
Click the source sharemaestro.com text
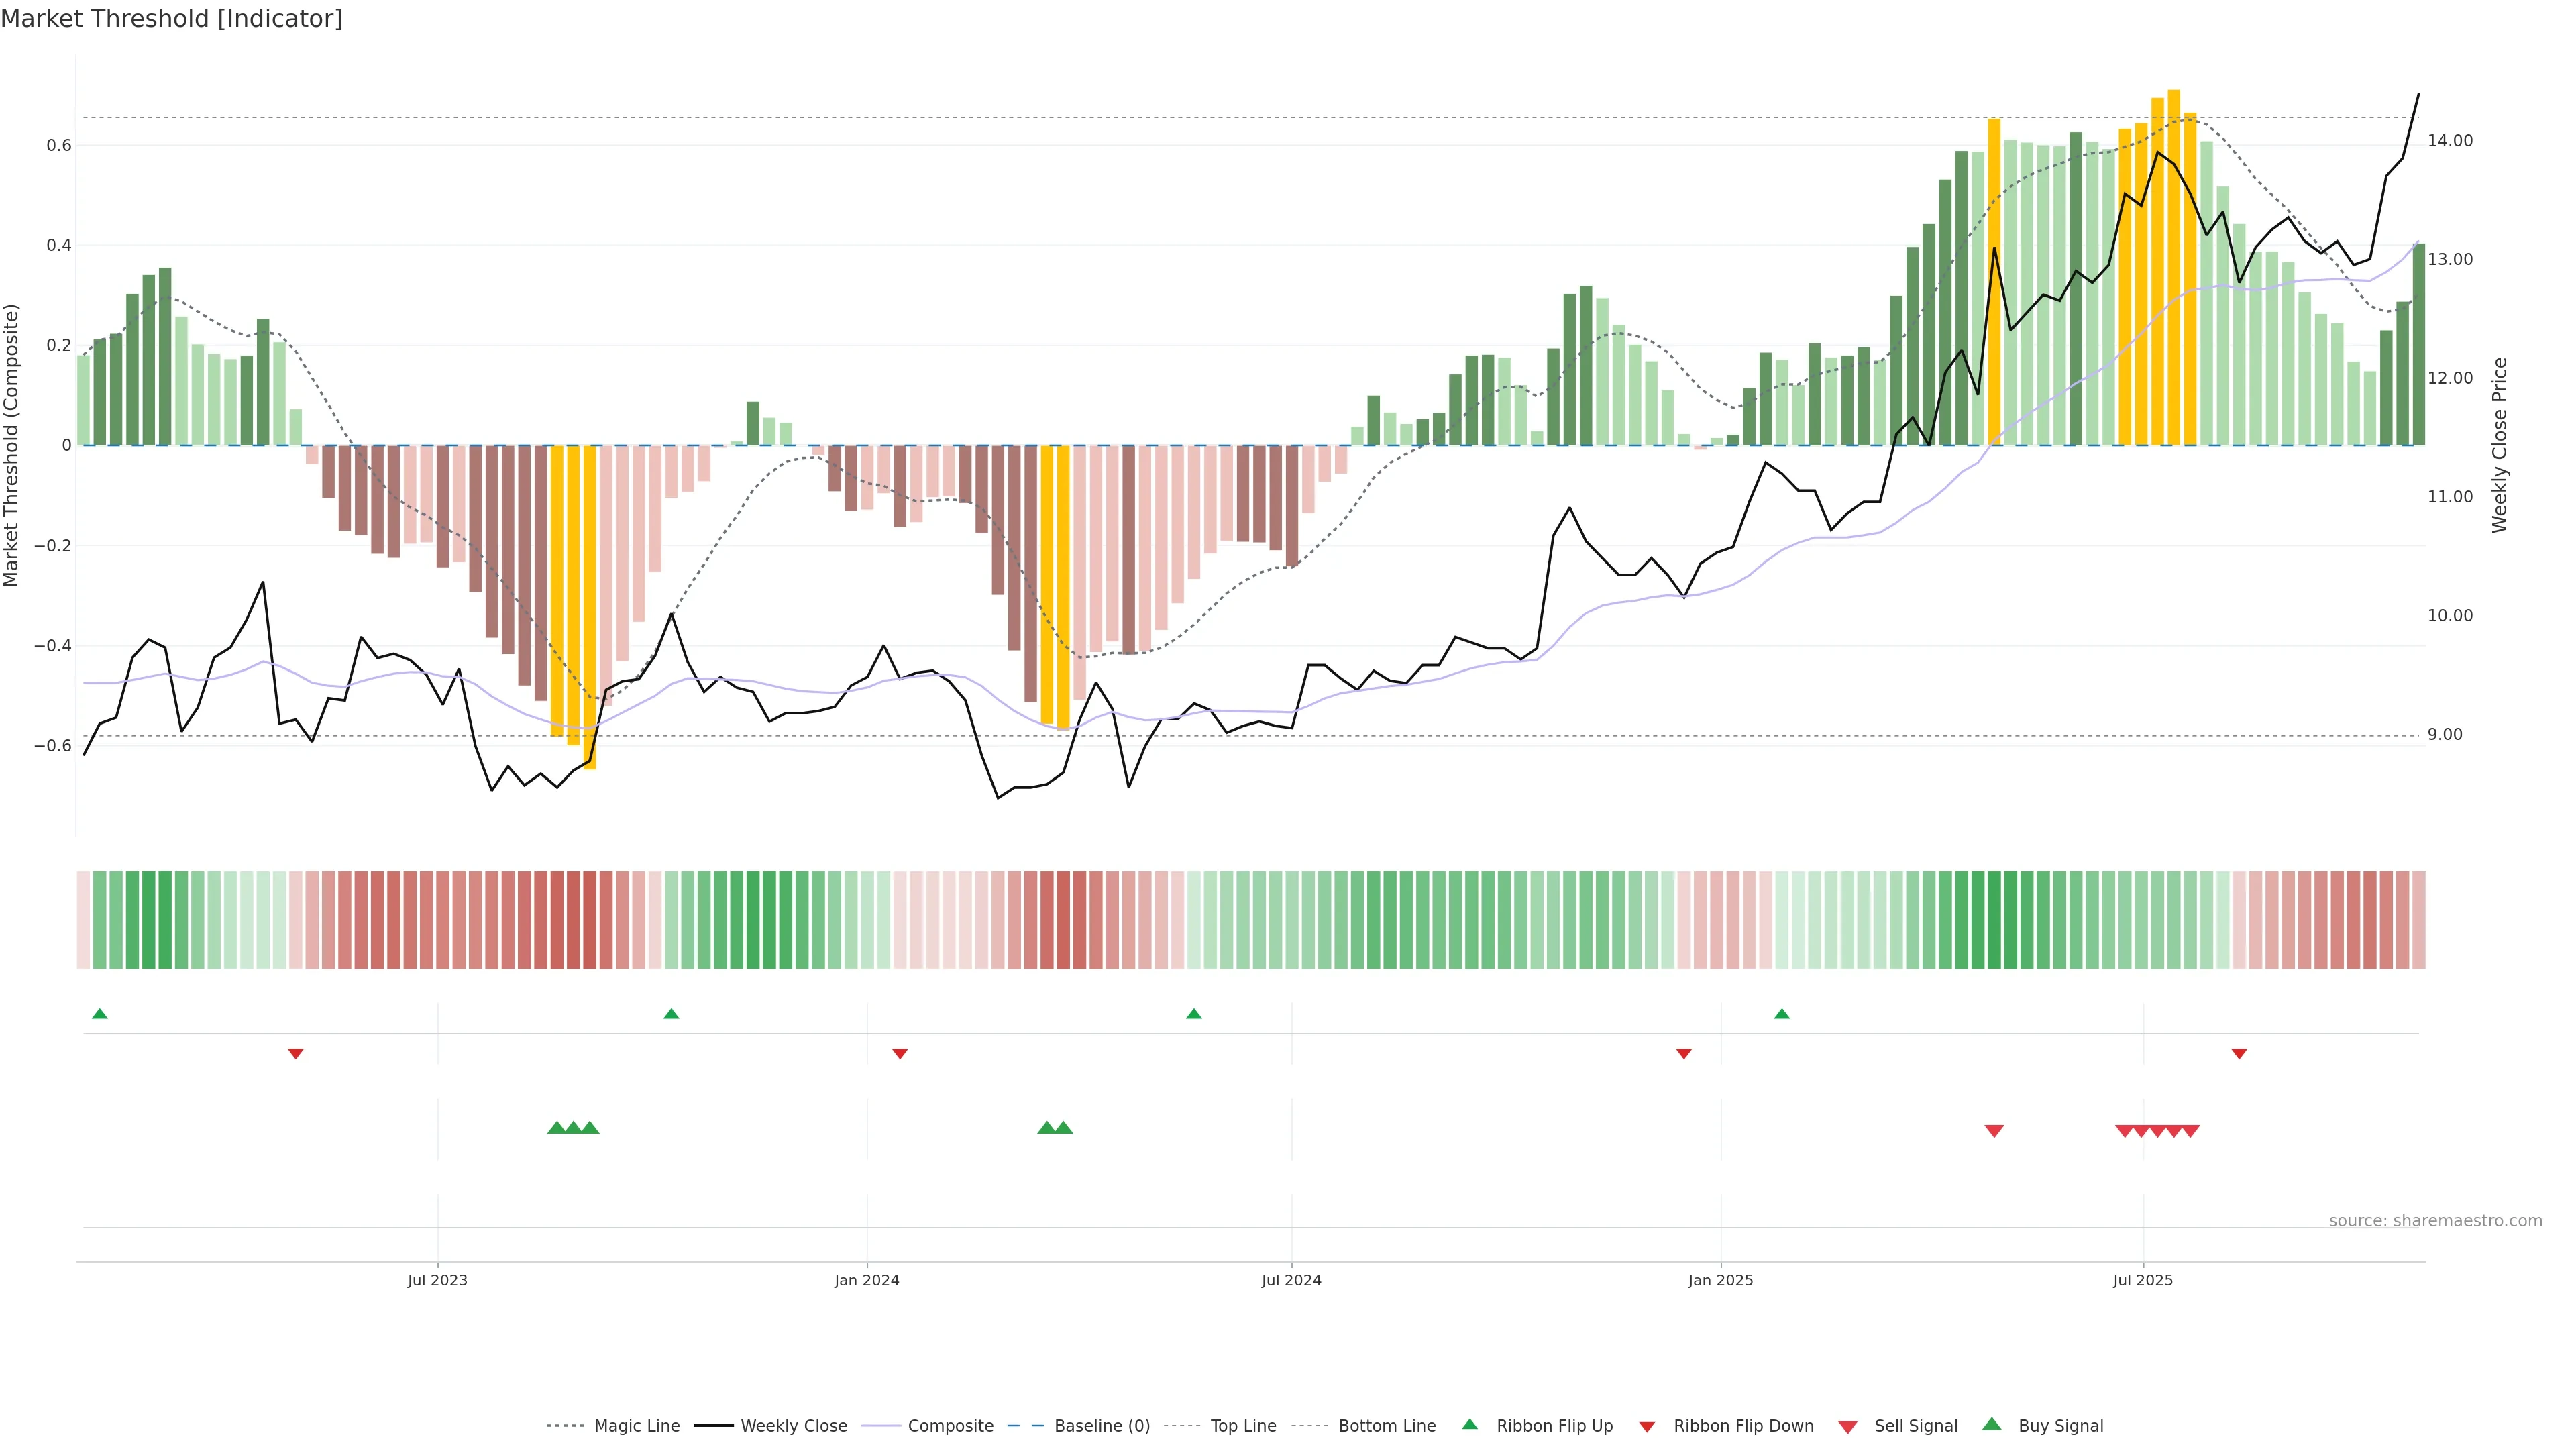tap(2435, 1221)
